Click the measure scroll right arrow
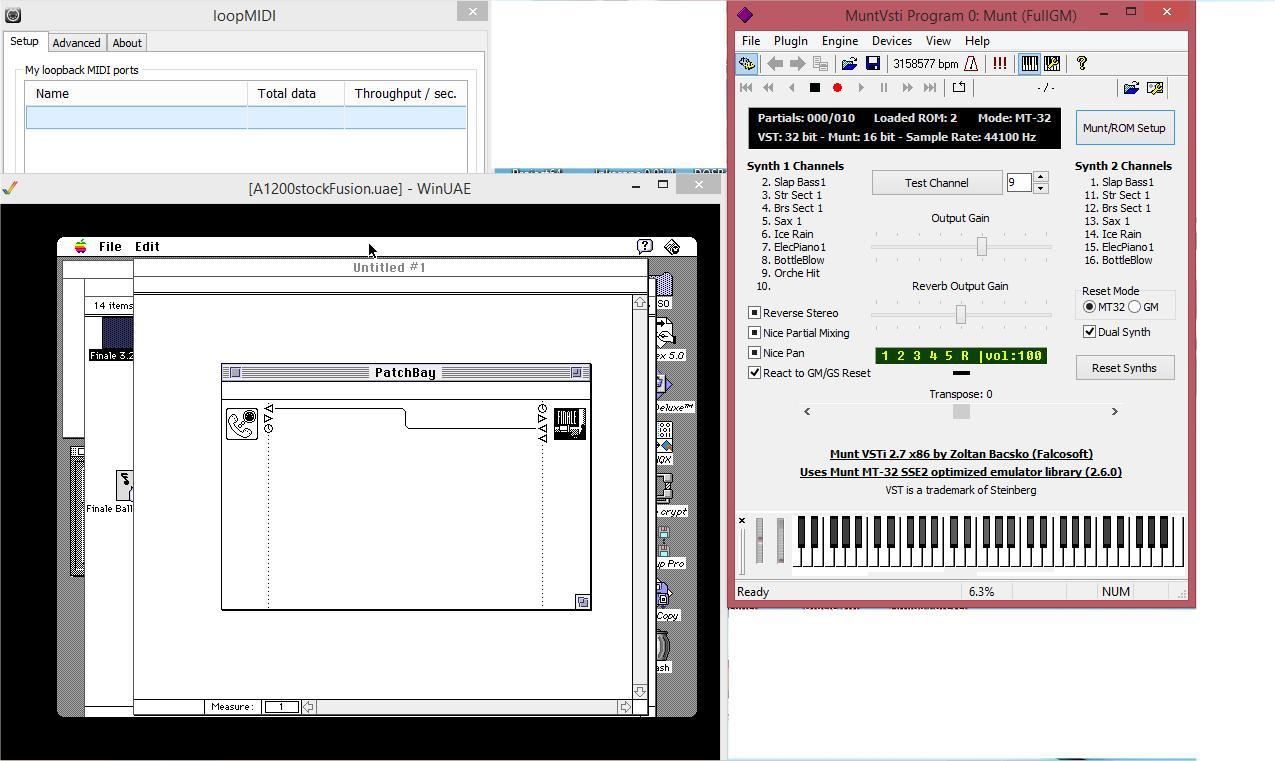Screen dimensions: 1275x761 (x=625, y=707)
